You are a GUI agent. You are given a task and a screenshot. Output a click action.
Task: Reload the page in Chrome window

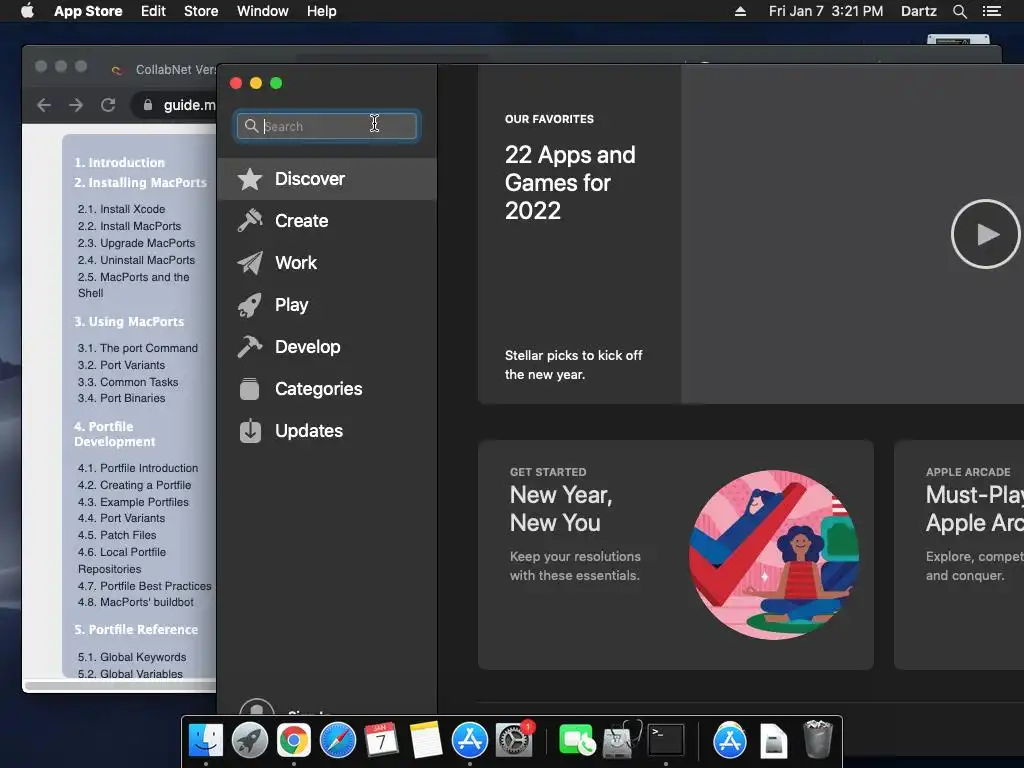108,105
